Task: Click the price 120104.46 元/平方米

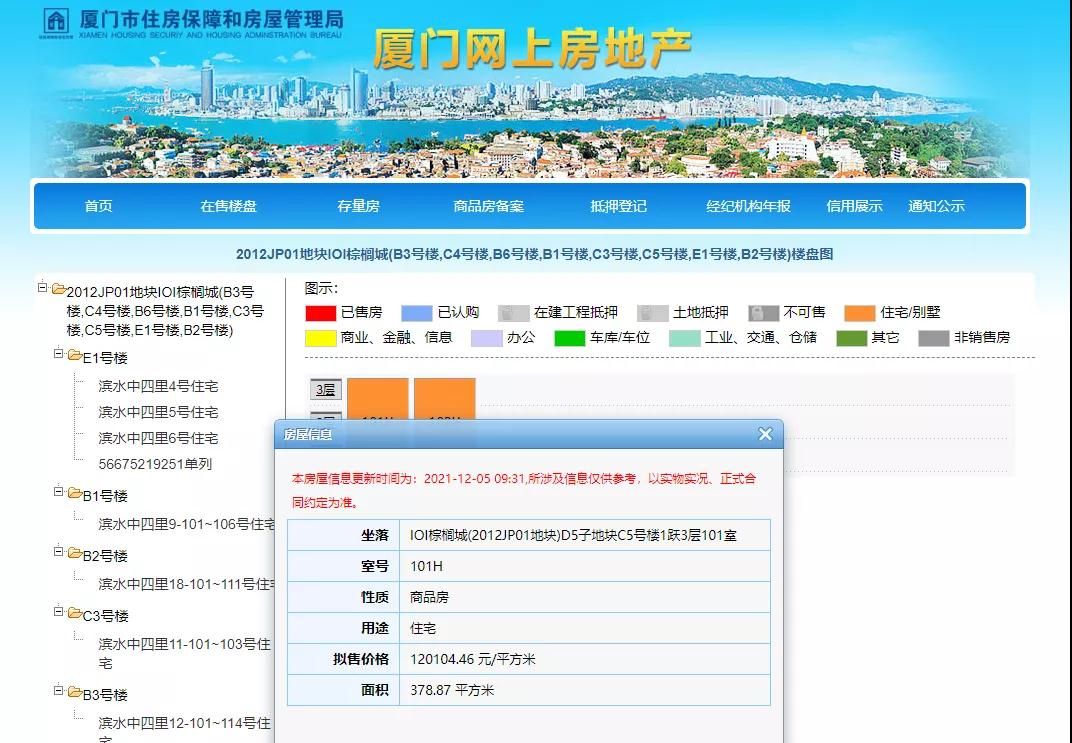Action: pos(473,659)
